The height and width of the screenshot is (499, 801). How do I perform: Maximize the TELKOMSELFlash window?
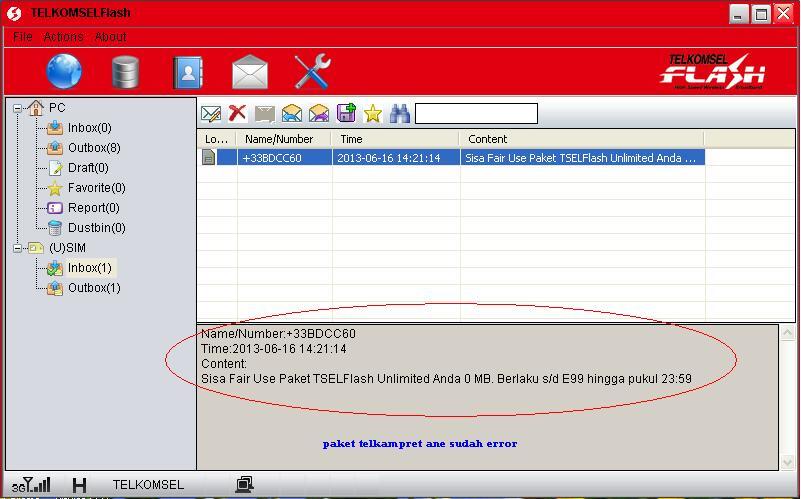[x=761, y=14]
